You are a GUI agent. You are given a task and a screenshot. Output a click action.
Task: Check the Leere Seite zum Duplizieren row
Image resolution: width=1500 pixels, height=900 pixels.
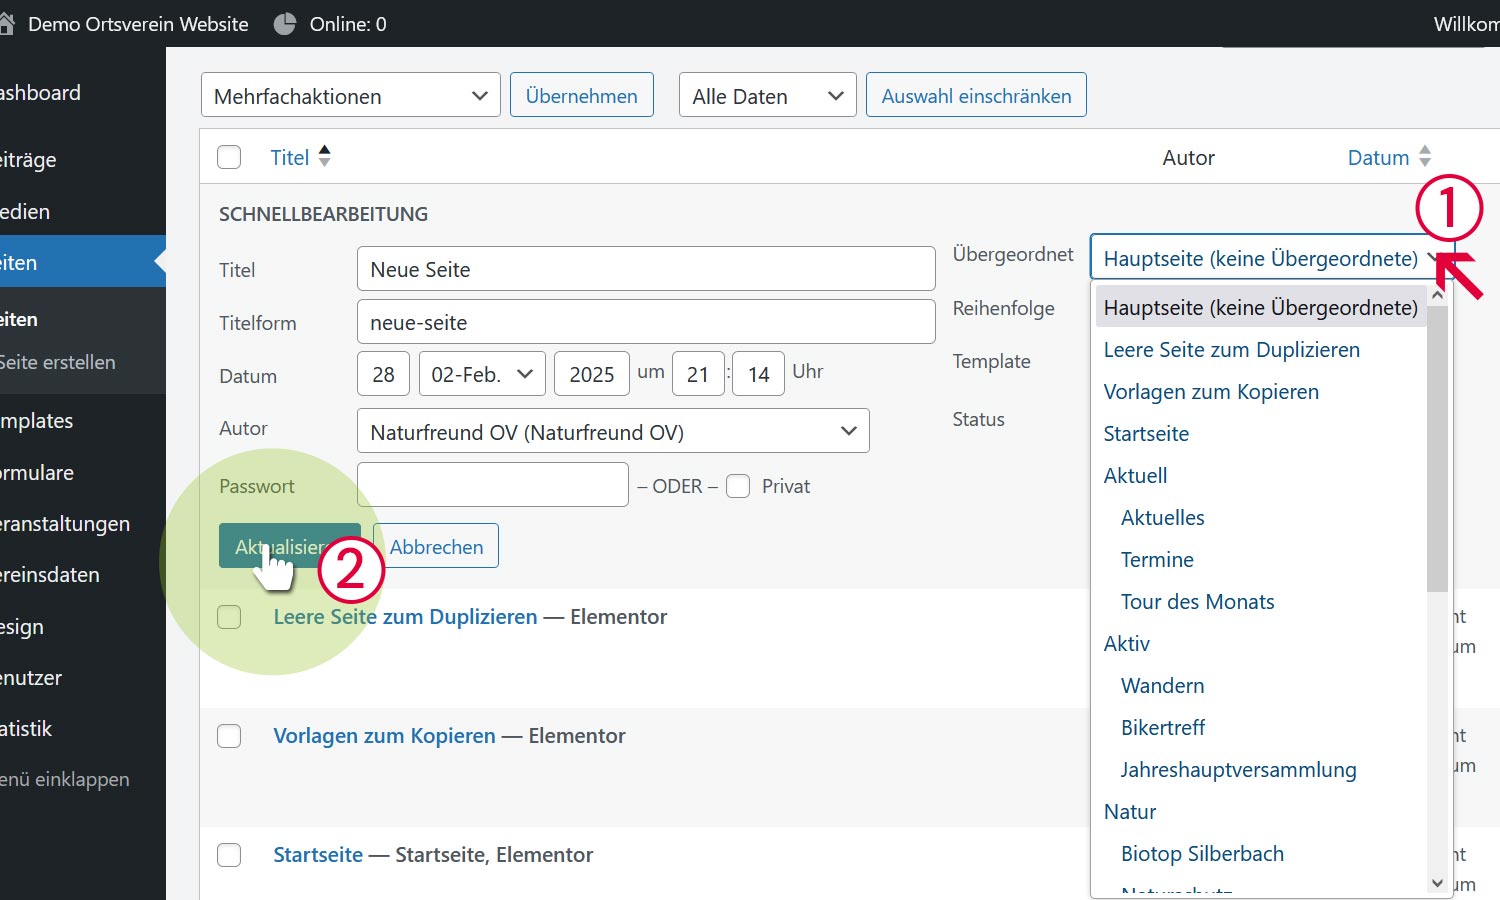pos(229,617)
